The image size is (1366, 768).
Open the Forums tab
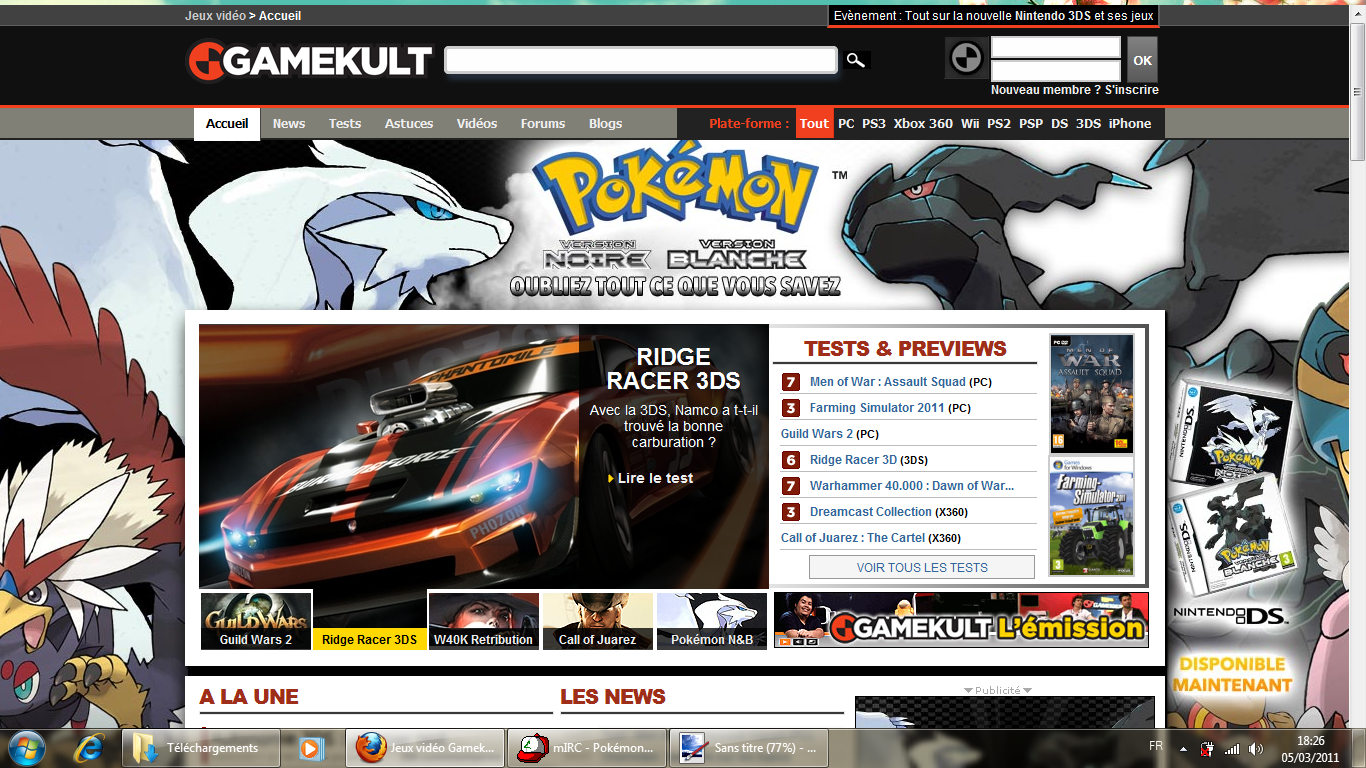click(543, 124)
